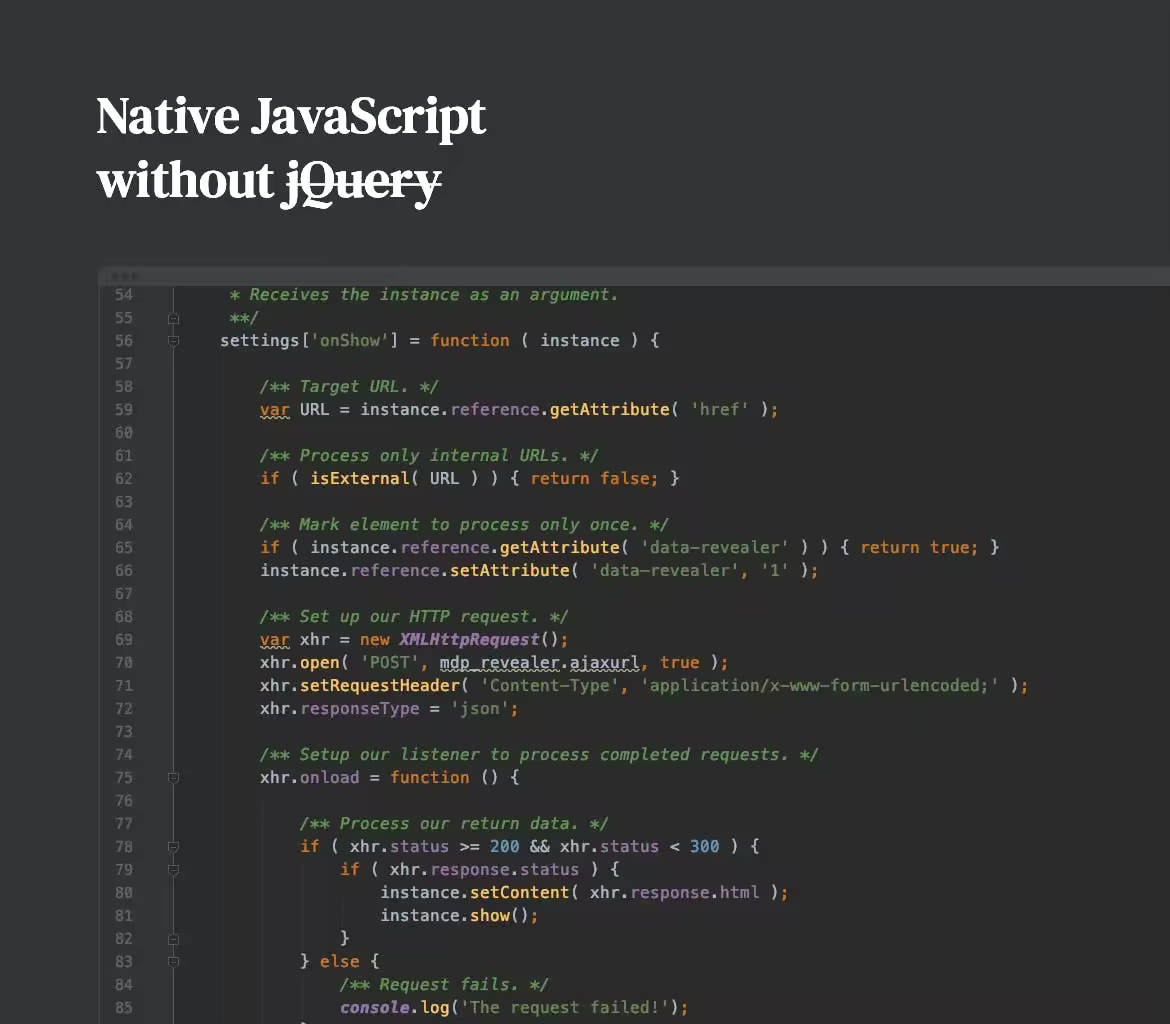Collapse the nested if fold on line 79

pyautogui.click(x=173, y=870)
